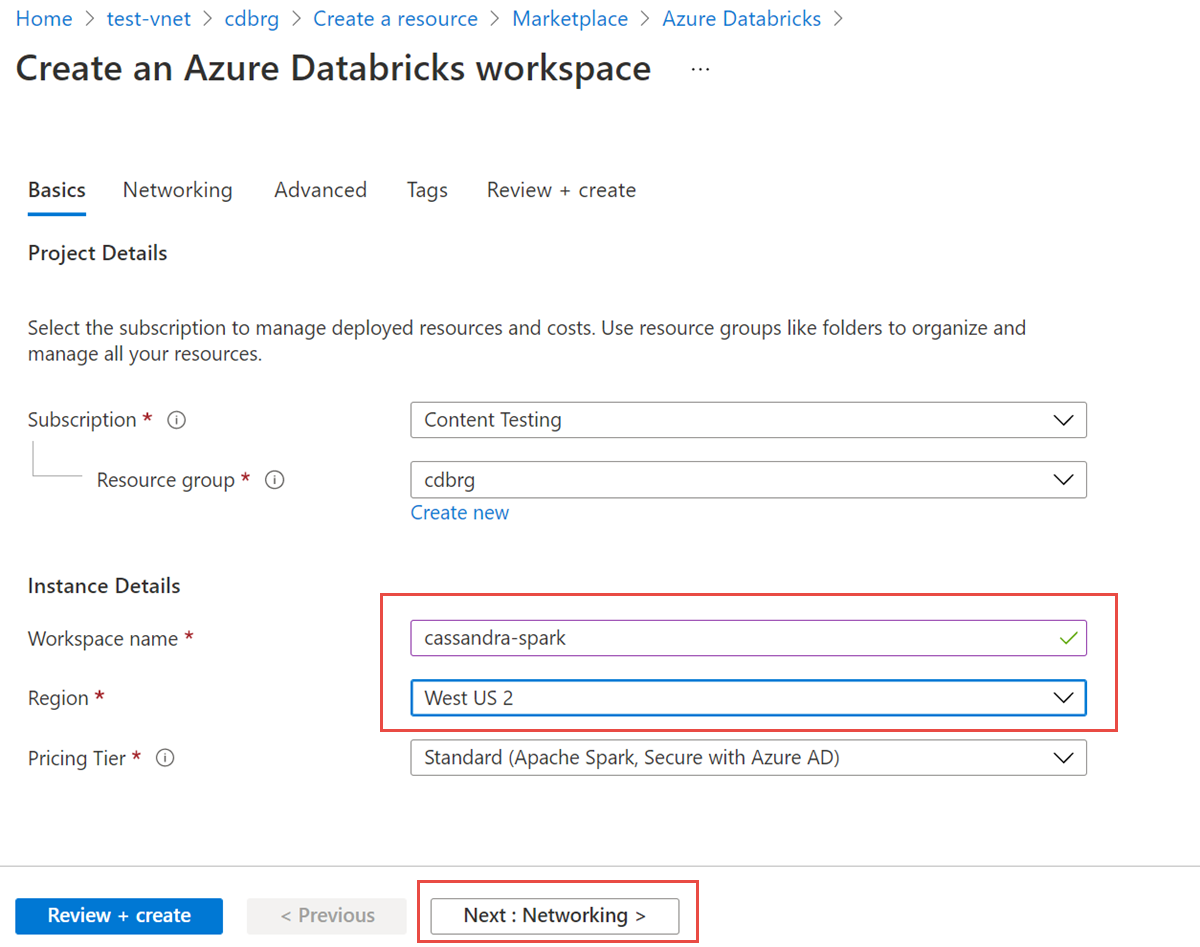The image size is (1200, 947).
Task: Go to Marketplace breadcrumb link
Action: tap(570, 18)
